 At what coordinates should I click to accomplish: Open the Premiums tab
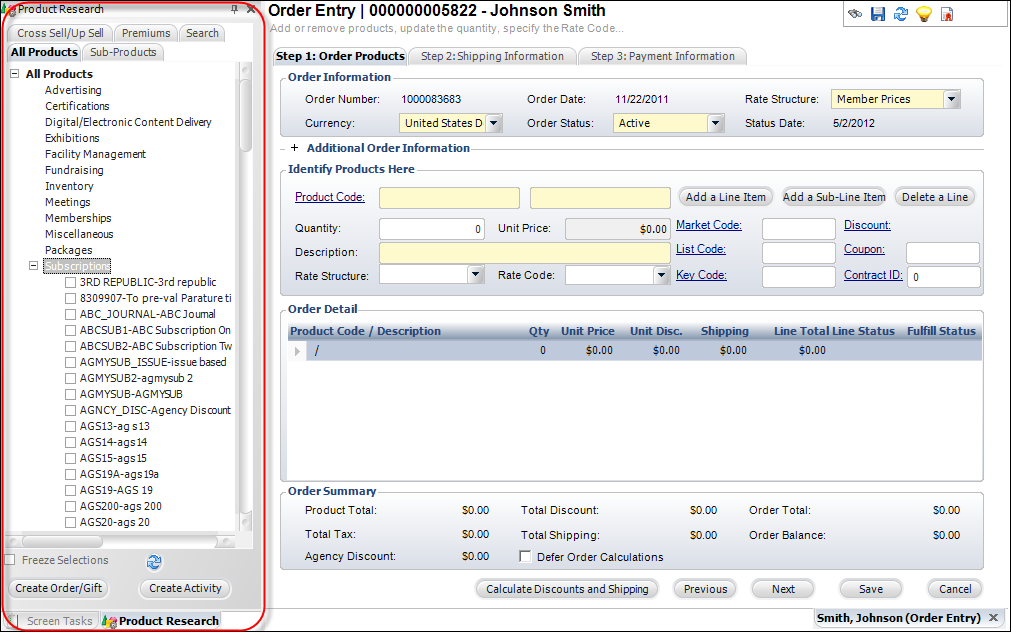pyautogui.click(x=146, y=33)
